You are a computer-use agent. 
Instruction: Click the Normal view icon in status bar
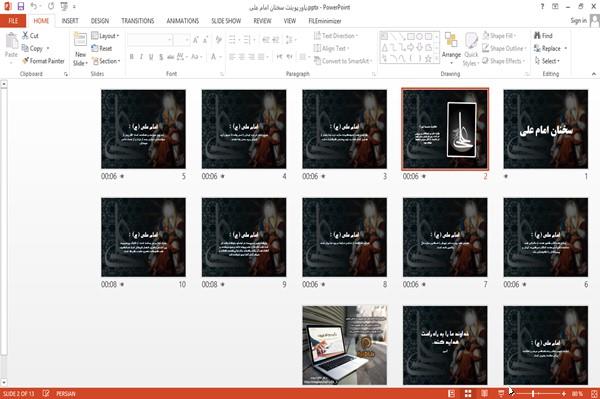click(452, 393)
